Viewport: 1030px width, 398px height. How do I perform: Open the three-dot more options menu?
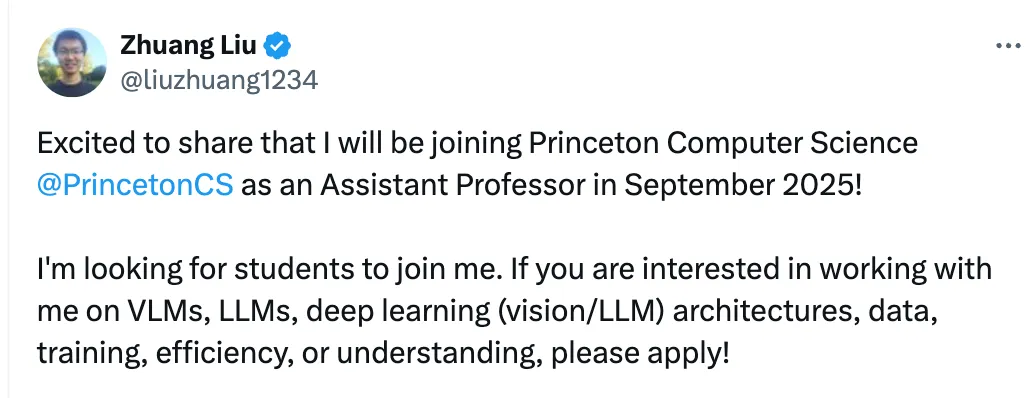click(1008, 46)
